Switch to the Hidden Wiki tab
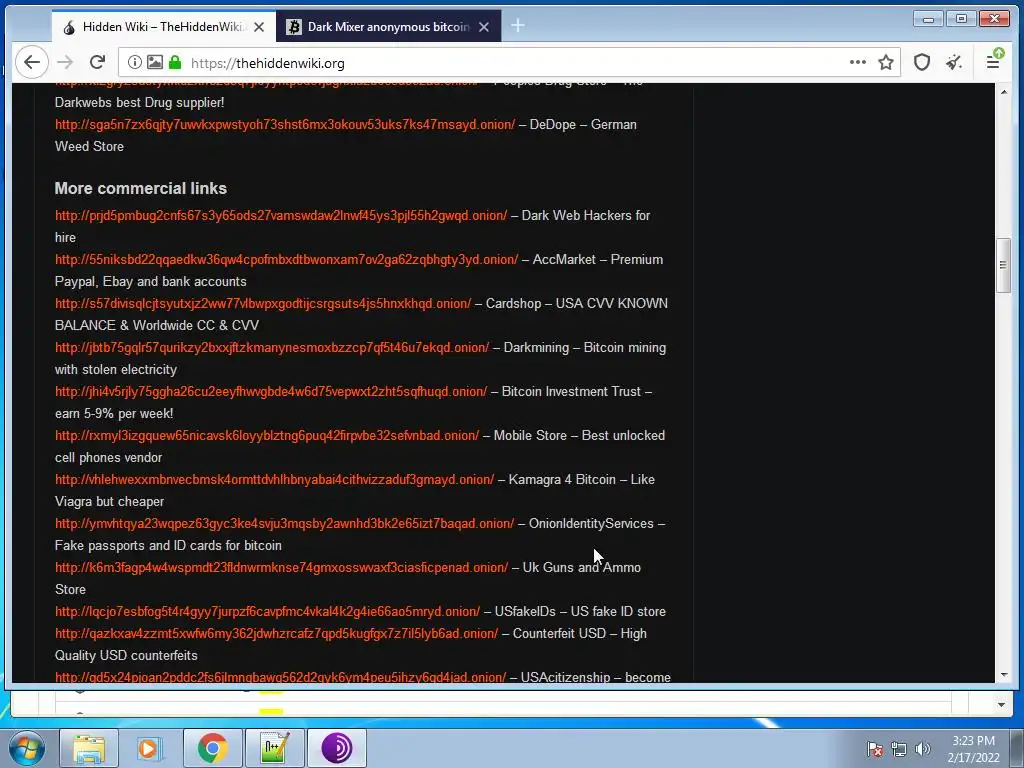This screenshot has width=1024, height=768. 163,27
